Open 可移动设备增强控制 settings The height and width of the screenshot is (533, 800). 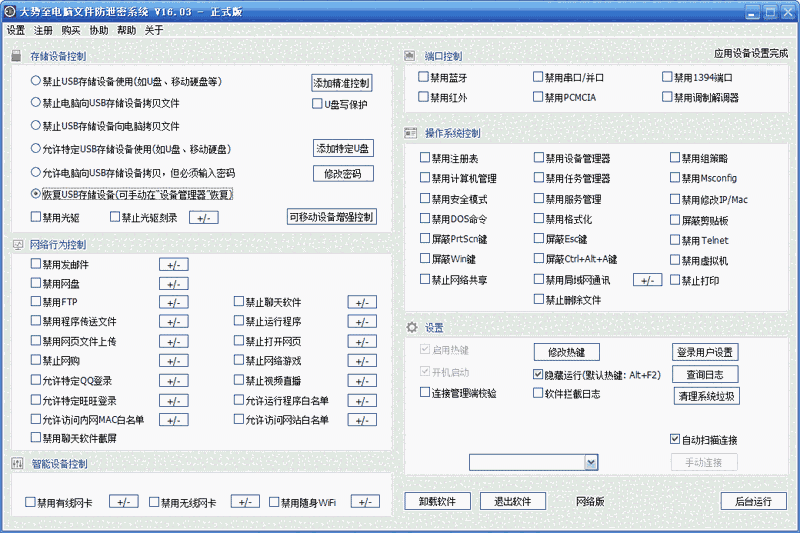pos(332,217)
